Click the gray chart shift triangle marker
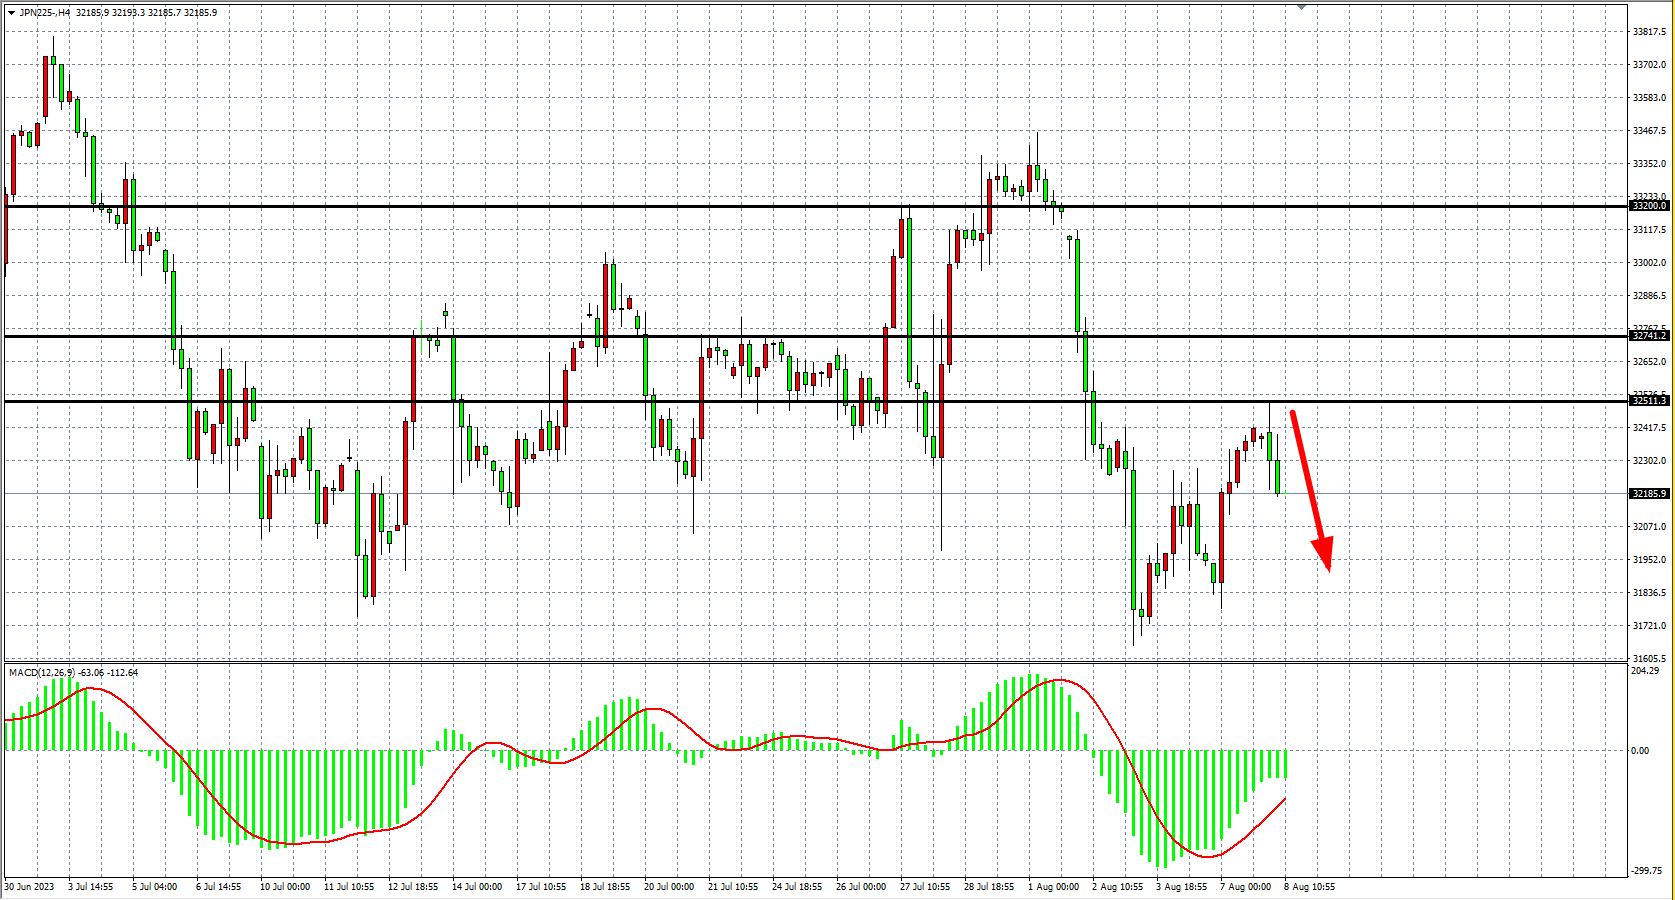Image resolution: width=1675 pixels, height=900 pixels. click(1301, 7)
